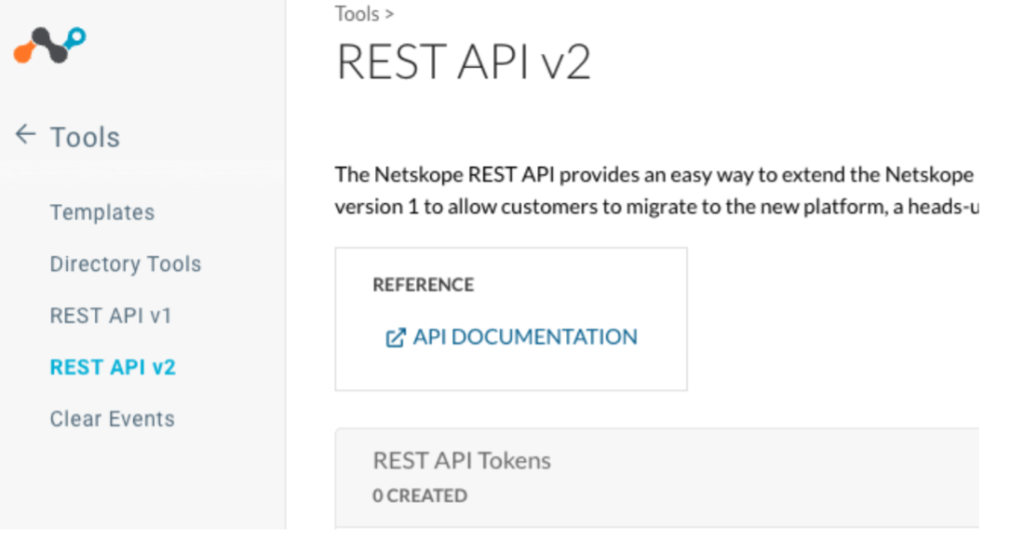Open Templates in the Tools sidebar
Image resolution: width=1024 pixels, height=542 pixels.
[x=103, y=212]
